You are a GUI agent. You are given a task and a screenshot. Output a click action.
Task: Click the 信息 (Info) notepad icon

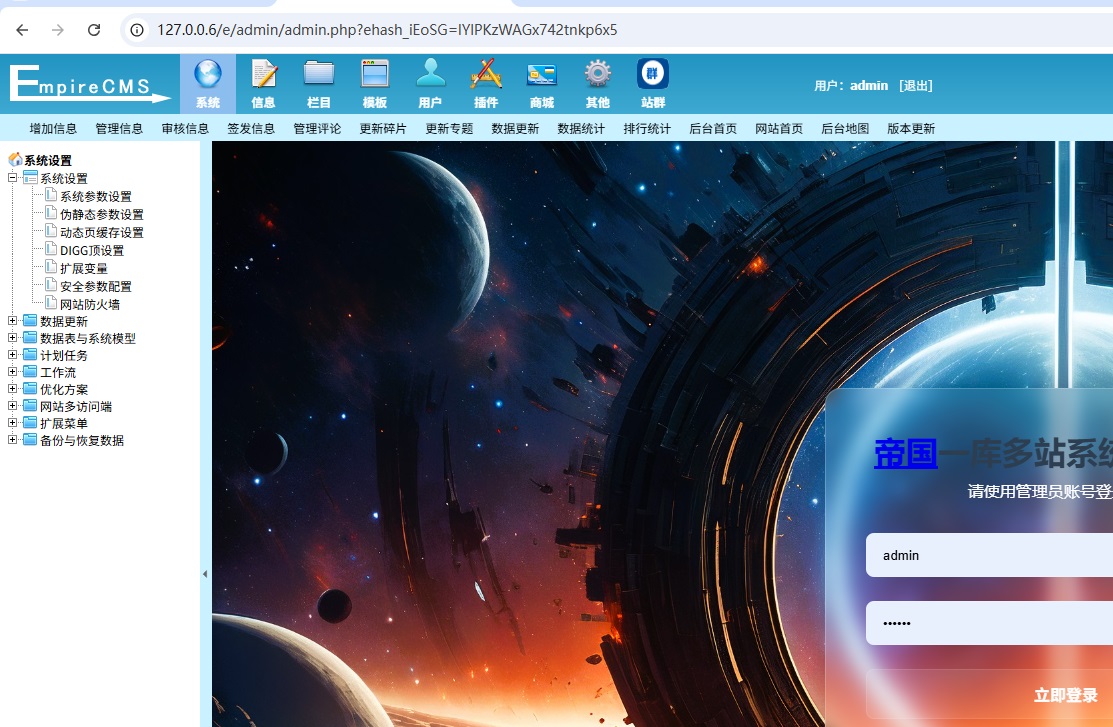click(264, 75)
